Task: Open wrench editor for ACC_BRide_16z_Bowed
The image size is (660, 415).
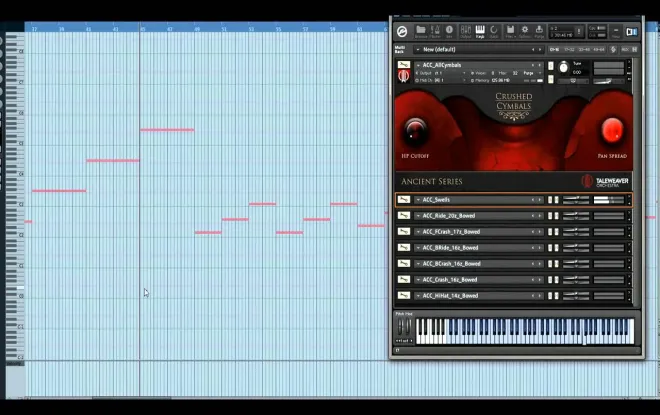Action: [x=404, y=247]
